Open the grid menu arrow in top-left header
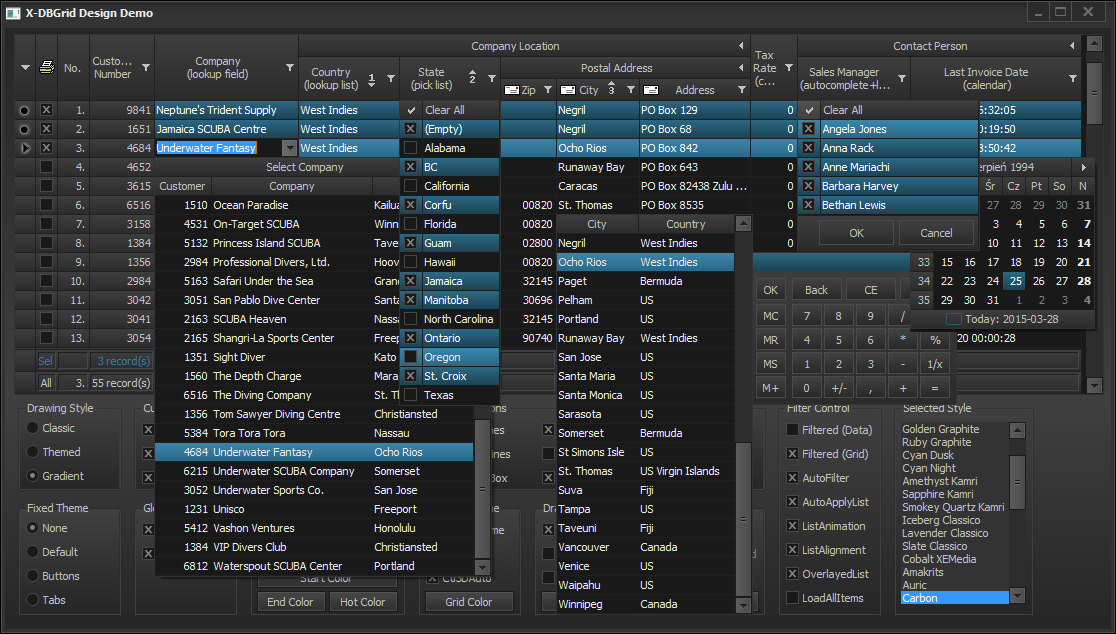Image resolution: width=1116 pixels, height=634 pixels. [x=25, y=68]
